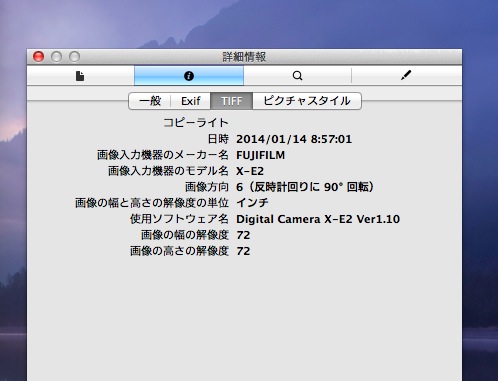Select the info circle inspector icon
498x381 pixels.
pyautogui.click(x=189, y=76)
